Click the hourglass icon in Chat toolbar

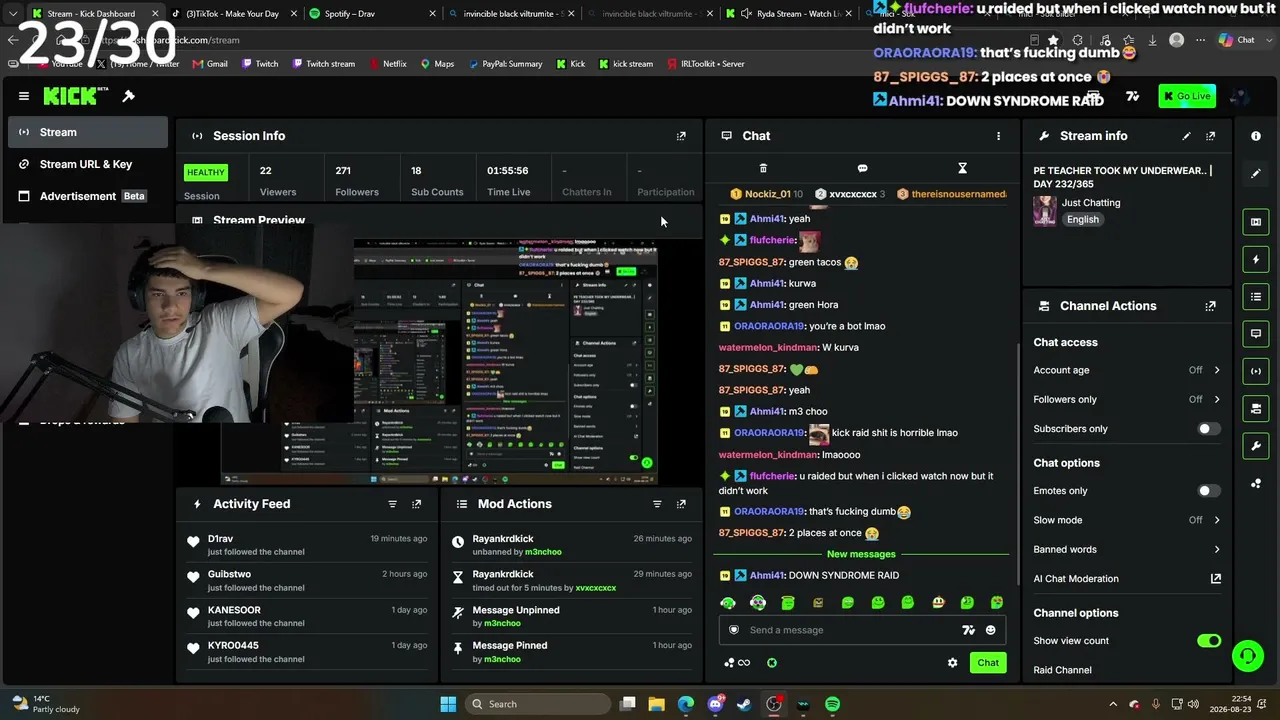click(962, 168)
